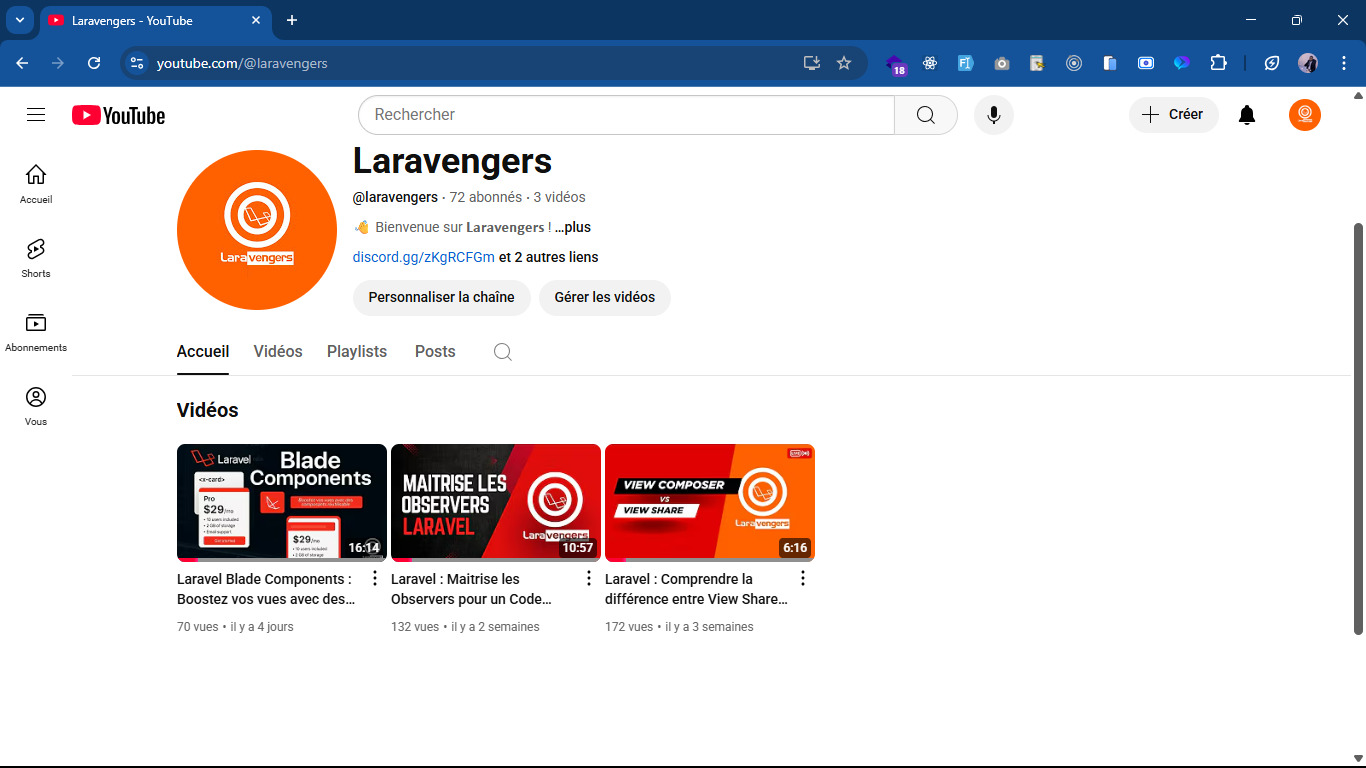Viewport: 1366px width, 768px height.
Task: Click the 72 abonnés text
Action: pos(486,197)
